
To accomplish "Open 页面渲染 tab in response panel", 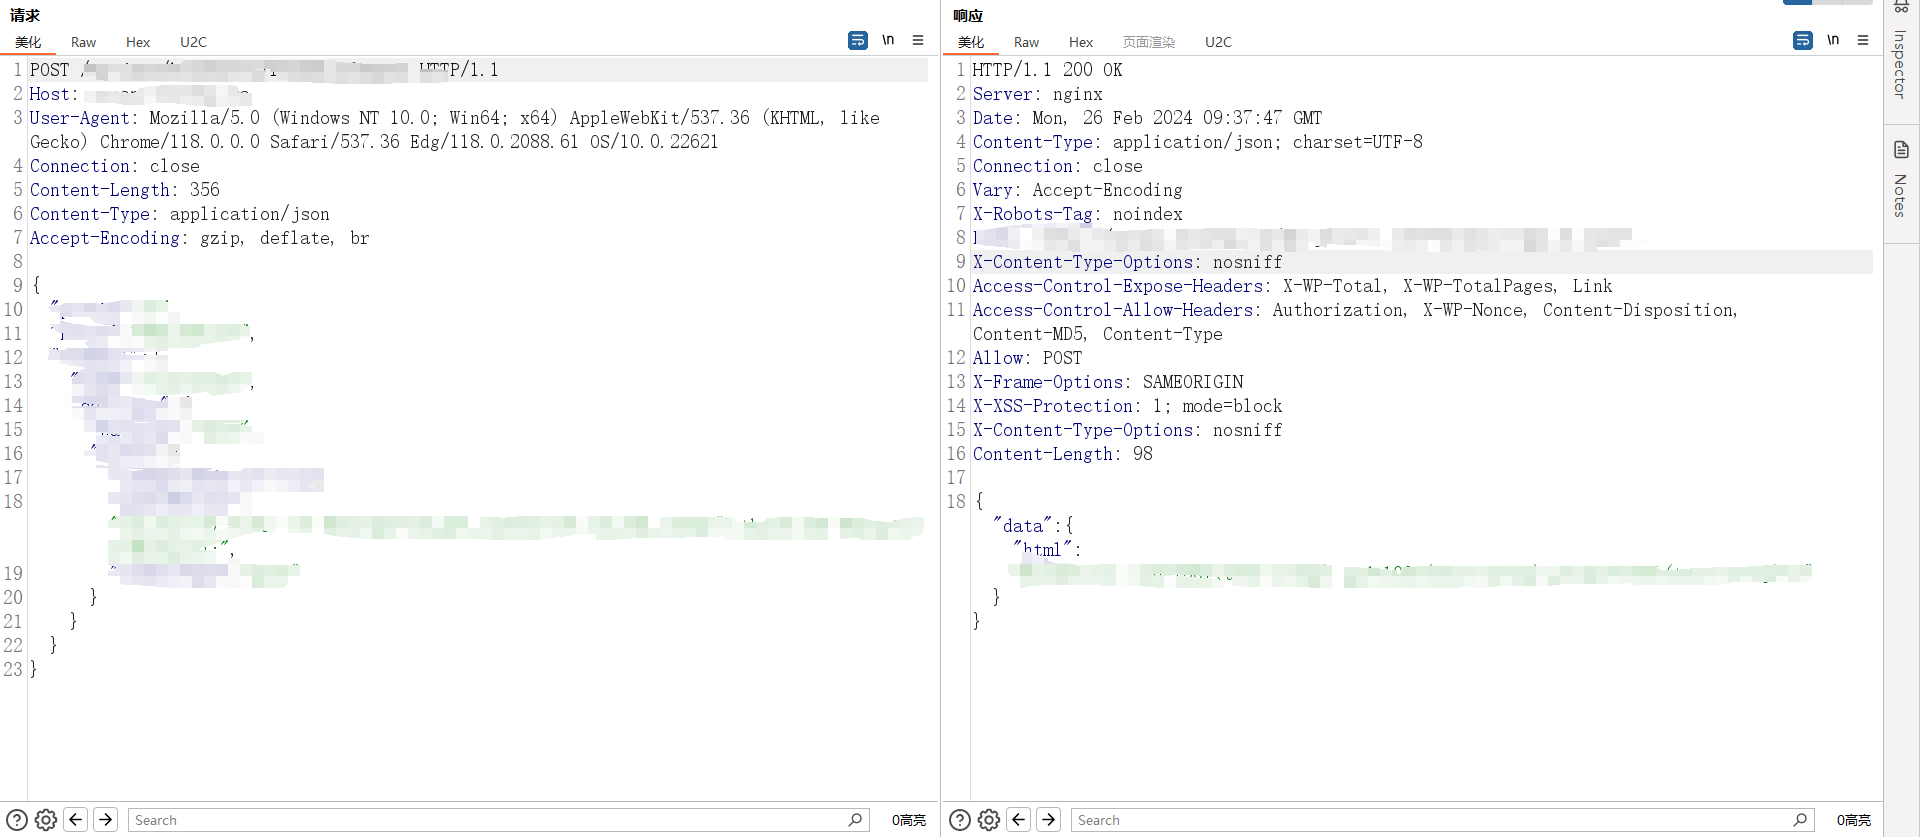I will point(1149,42).
